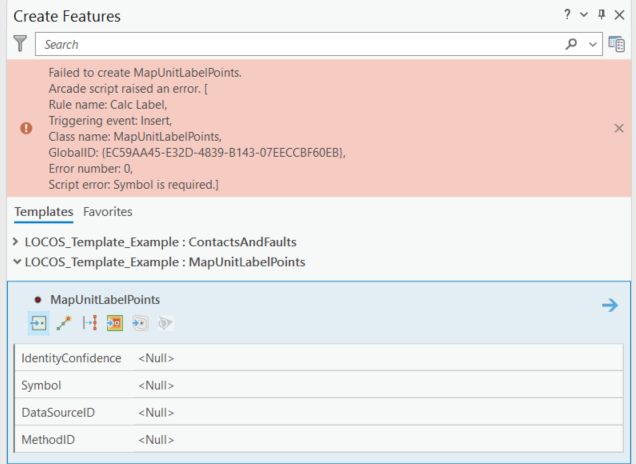Click 'Failed to create MapUnitLabelPoints.' text
This screenshot has width=636, height=464.
coord(145,73)
